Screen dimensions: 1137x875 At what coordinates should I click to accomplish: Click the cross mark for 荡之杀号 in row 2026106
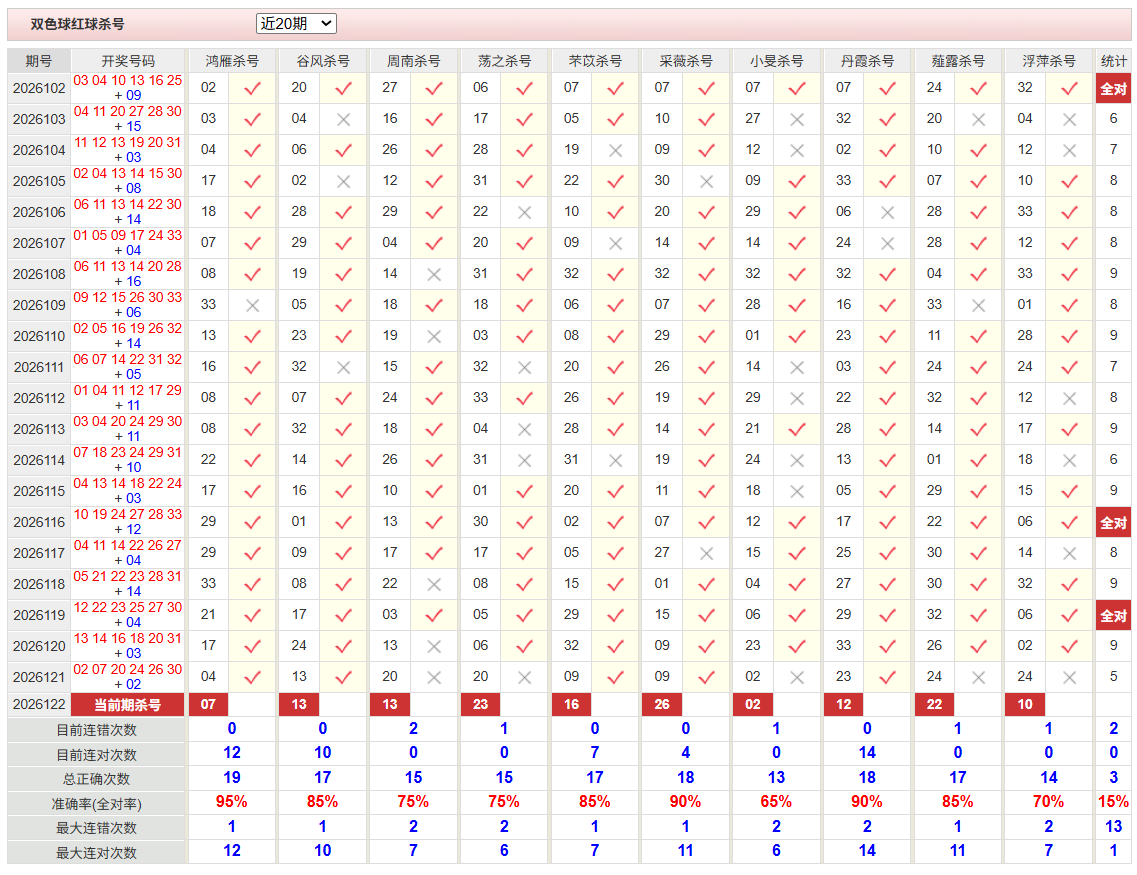point(524,212)
